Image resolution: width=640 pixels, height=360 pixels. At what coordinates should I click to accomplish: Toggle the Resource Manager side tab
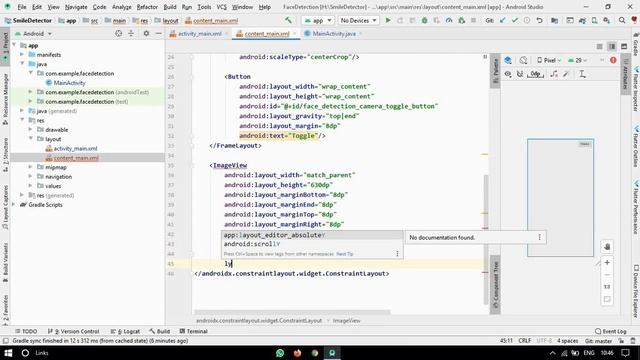[5, 99]
